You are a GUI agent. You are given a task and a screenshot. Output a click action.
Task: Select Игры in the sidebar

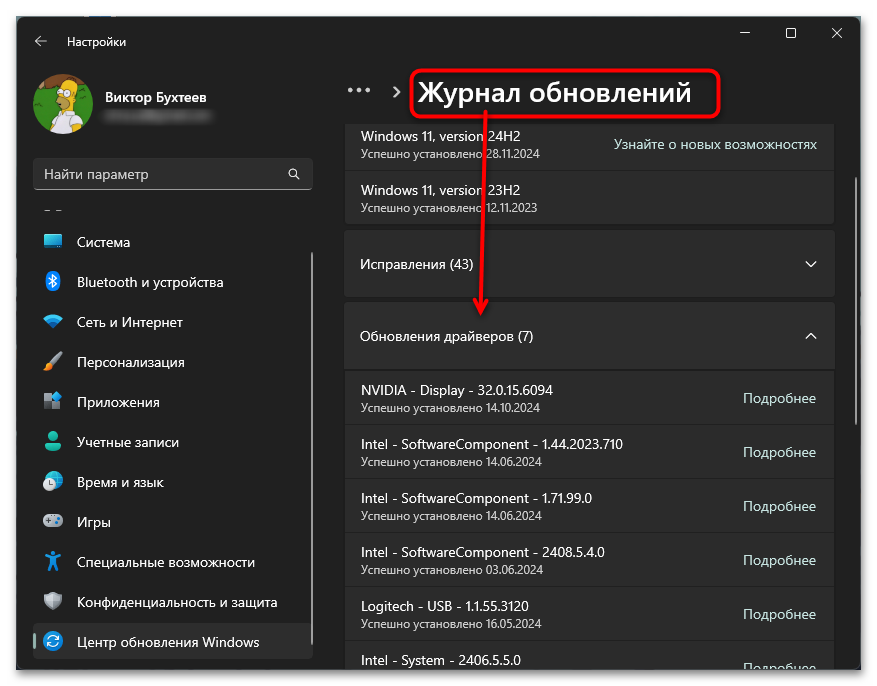pos(172,522)
